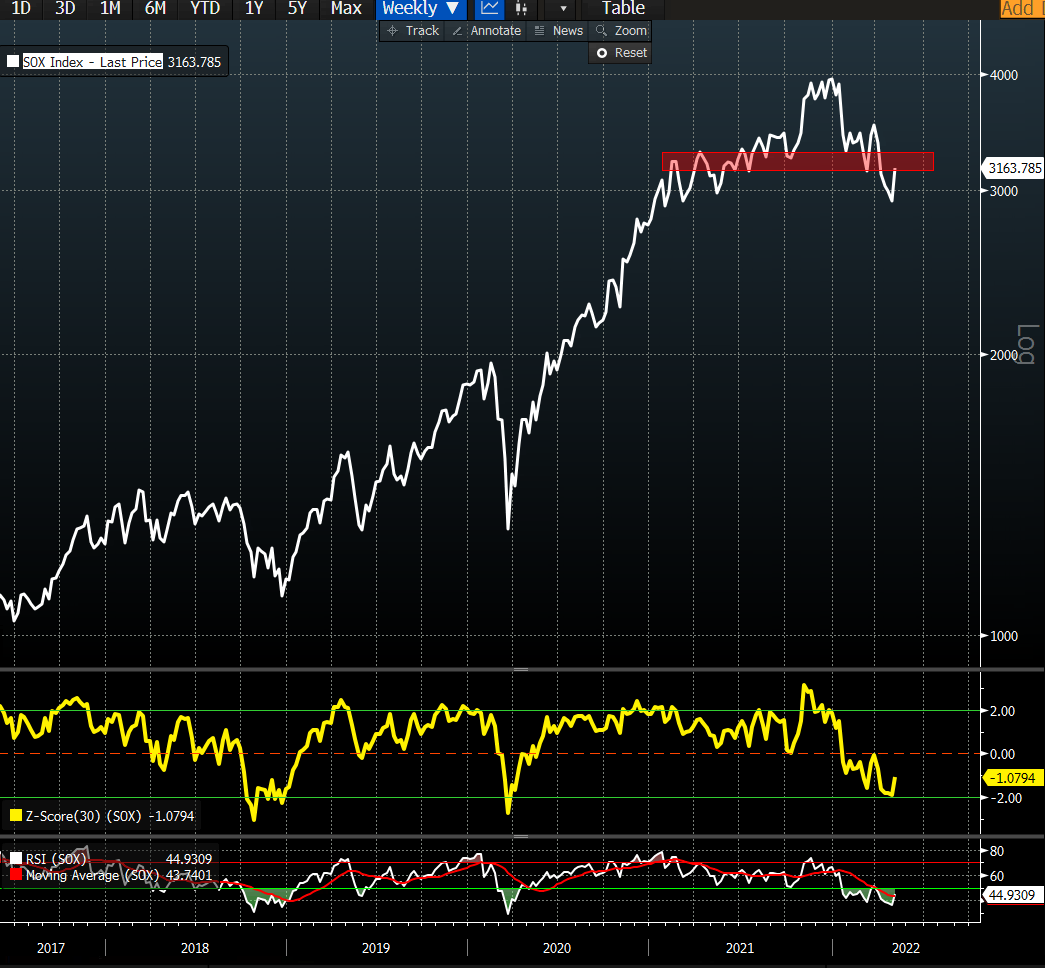The image size is (1045, 968).
Task: Click the 2000 price axis label
Action: [1004, 355]
